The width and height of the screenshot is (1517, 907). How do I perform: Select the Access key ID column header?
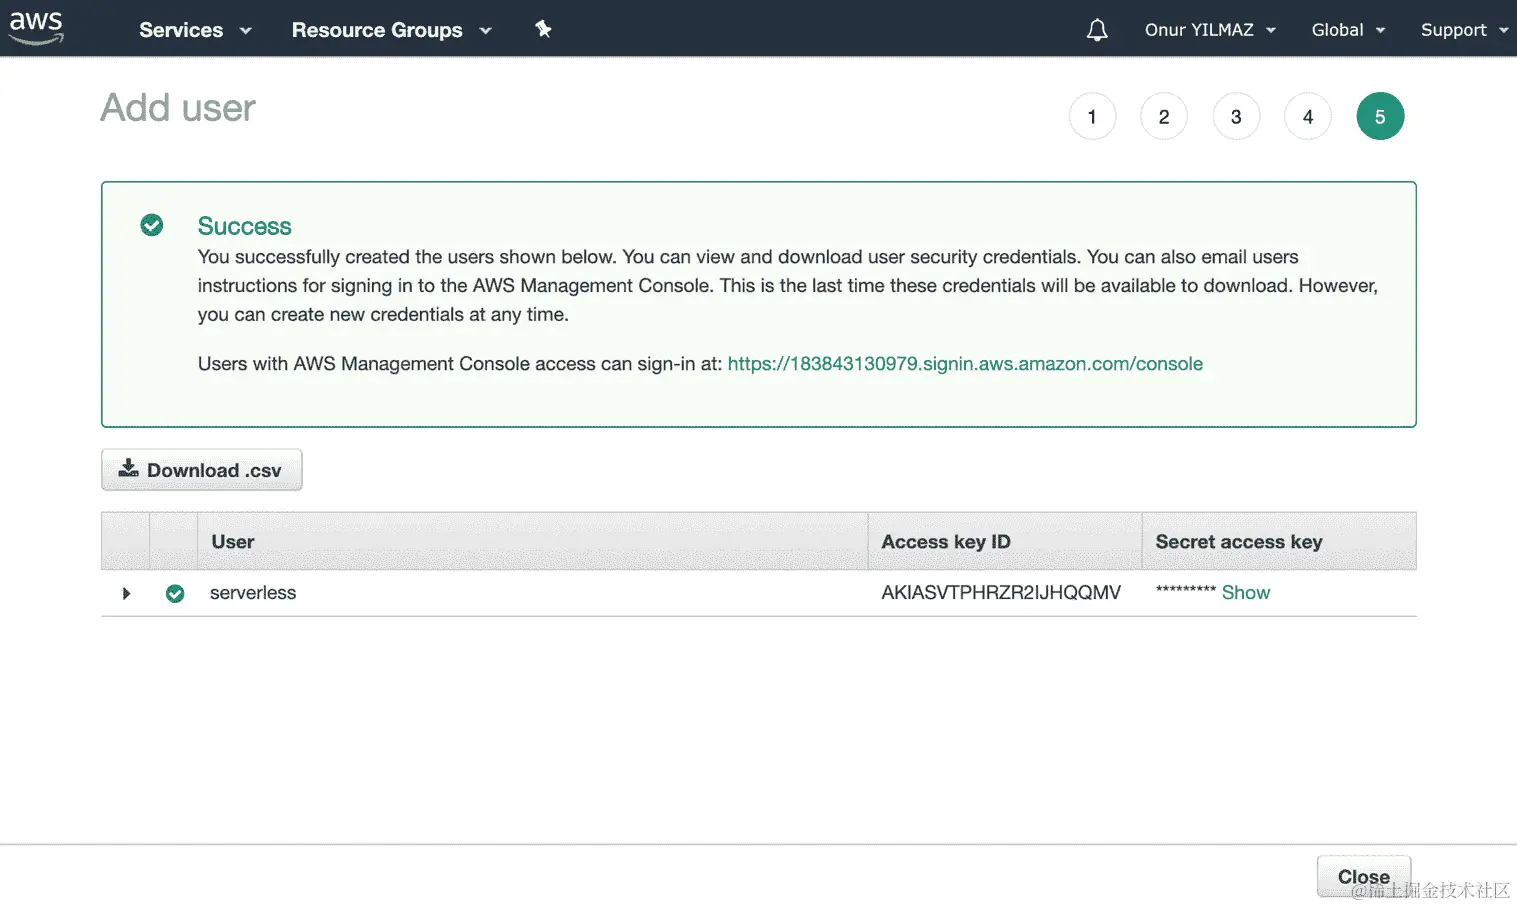pos(944,541)
